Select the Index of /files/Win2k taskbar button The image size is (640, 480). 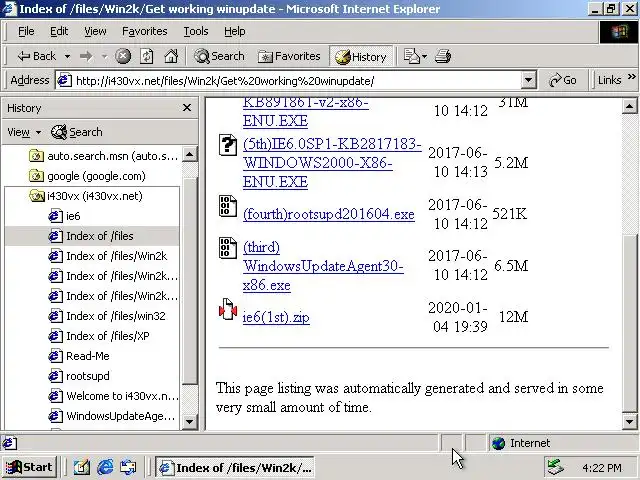click(x=235, y=467)
